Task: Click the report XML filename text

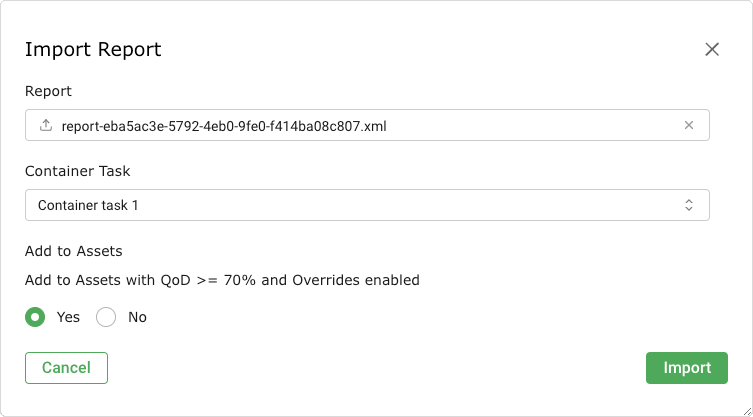Action: click(x=223, y=126)
